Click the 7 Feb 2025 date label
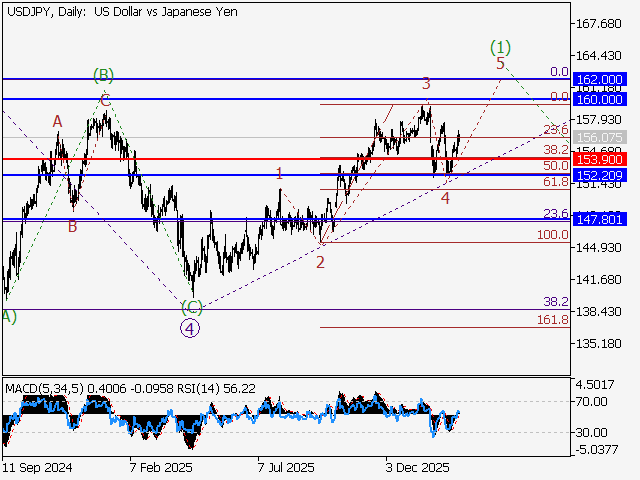Image resolution: width=640 pixels, height=480 pixels. [x=159, y=467]
